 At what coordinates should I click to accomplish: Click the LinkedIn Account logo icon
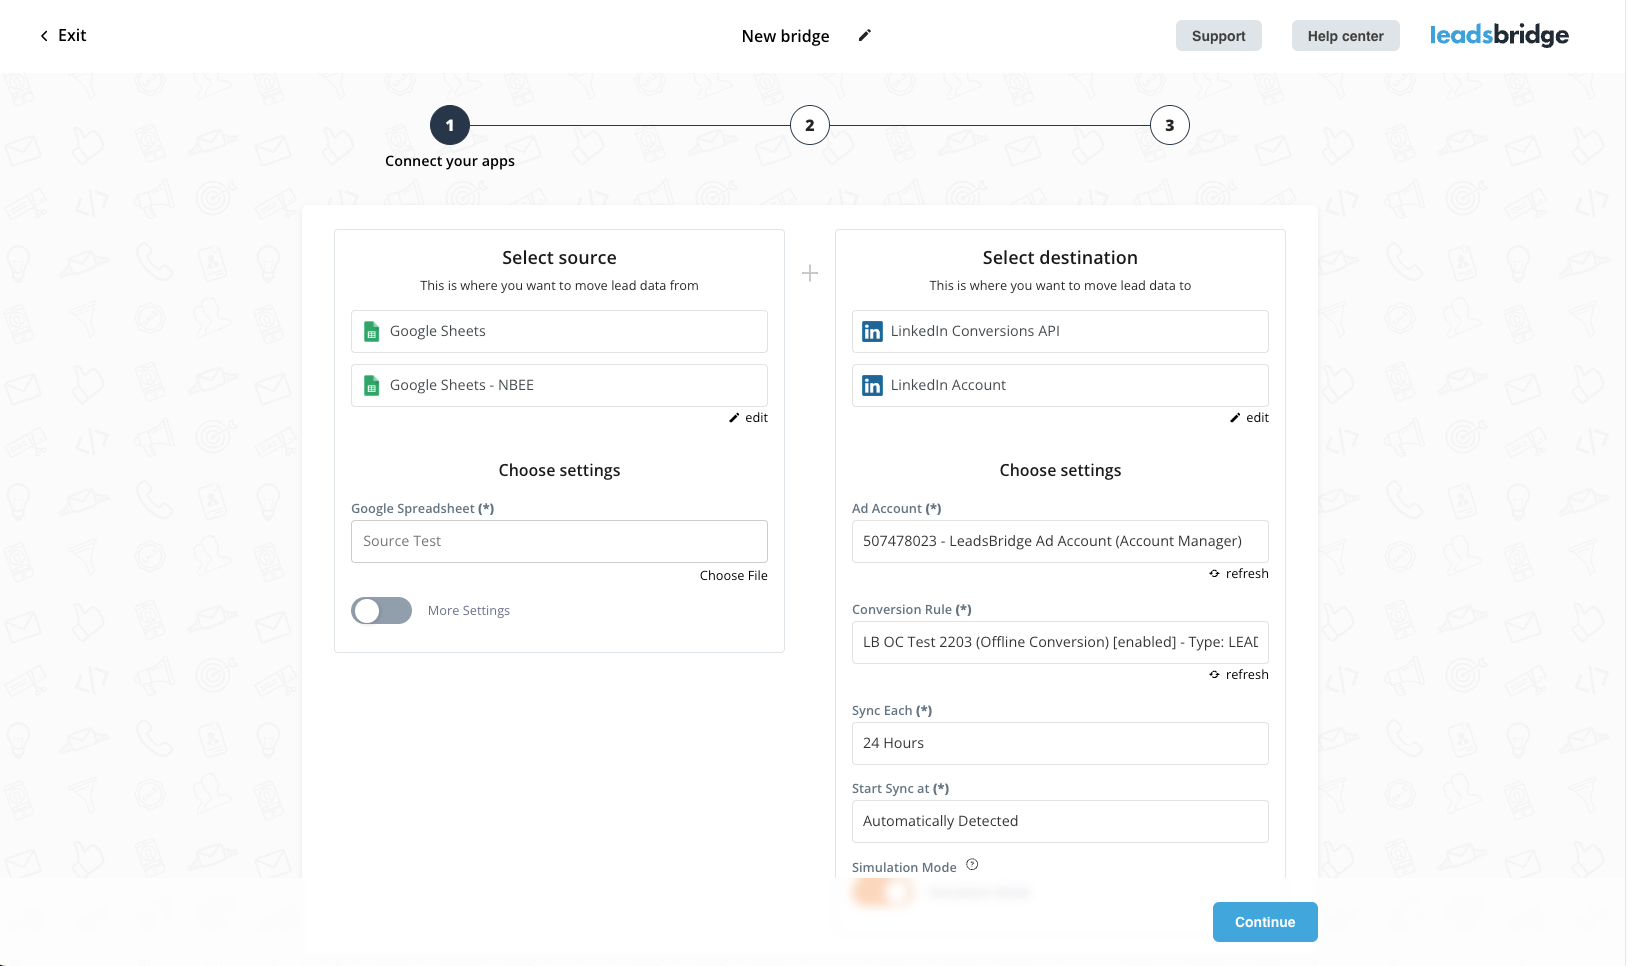pyautogui.click(x=872, y=386)
